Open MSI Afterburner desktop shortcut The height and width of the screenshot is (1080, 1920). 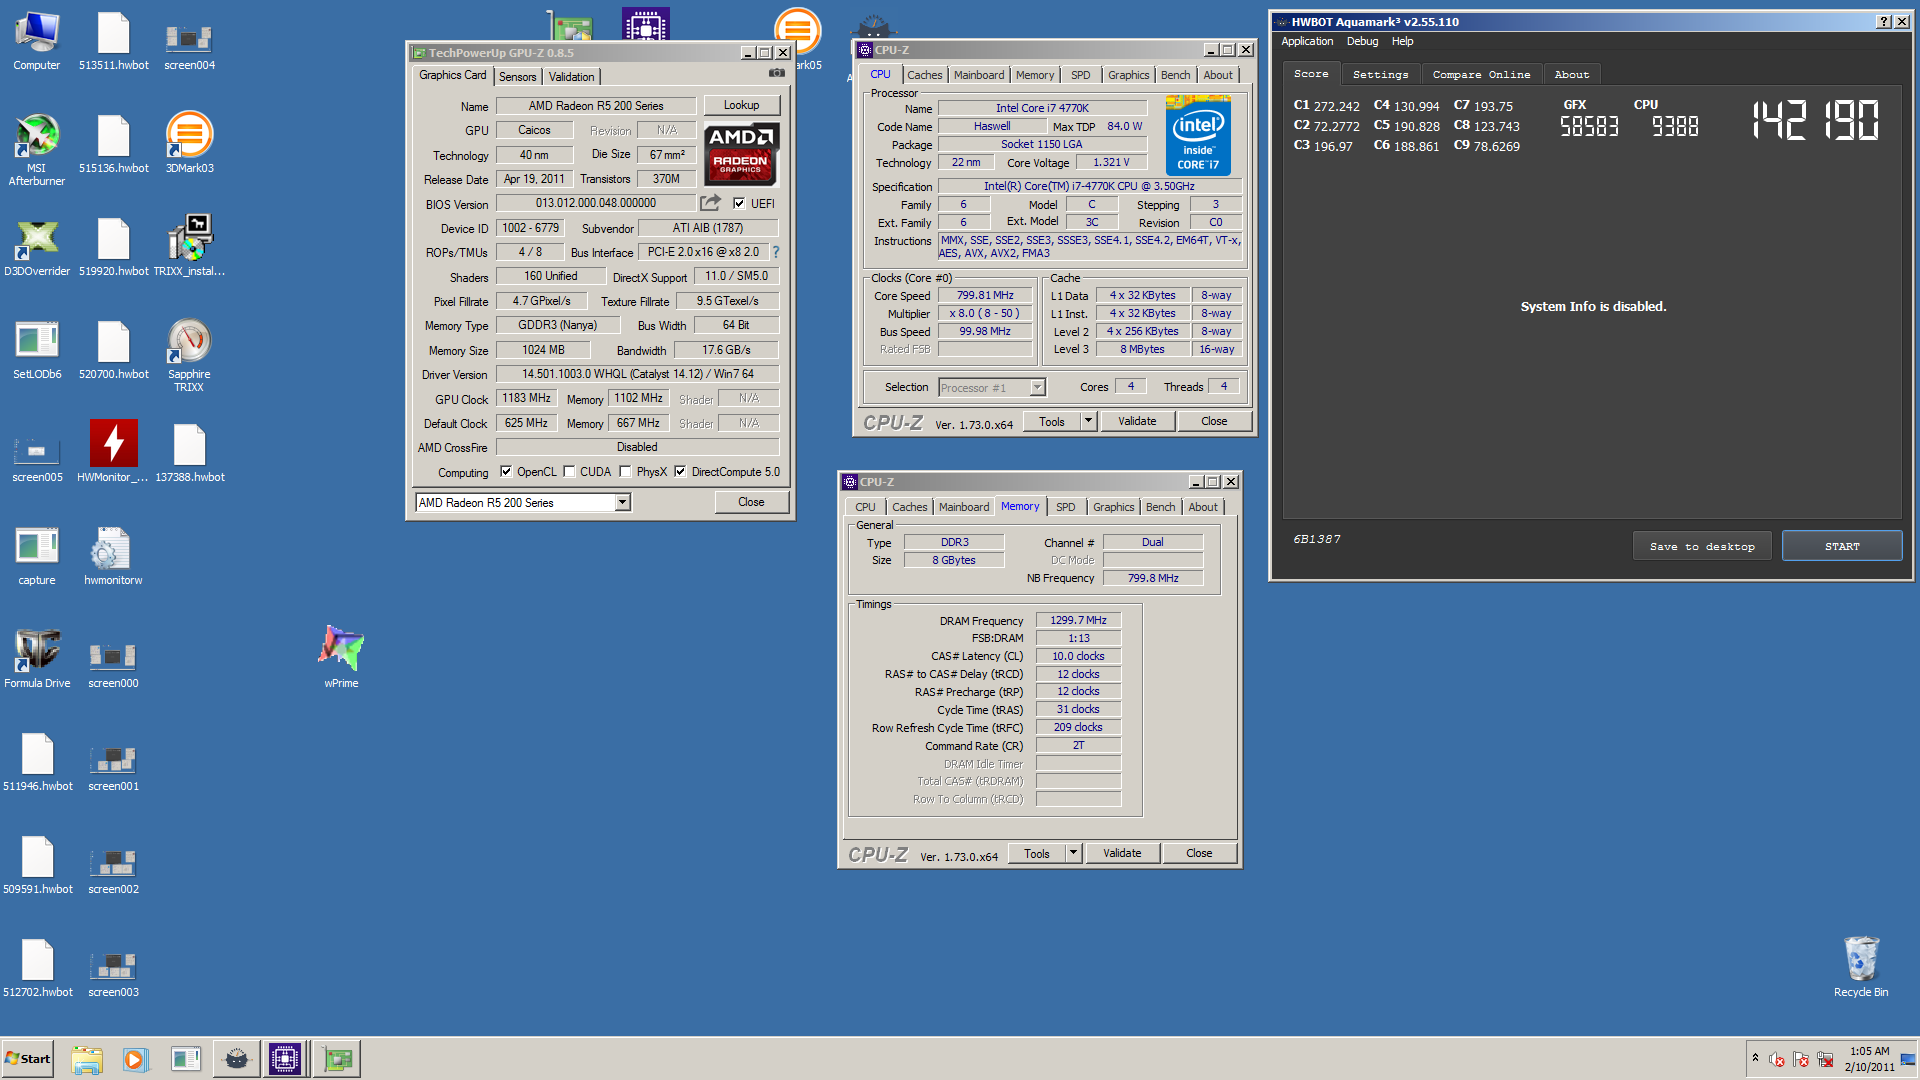point(37,150)
